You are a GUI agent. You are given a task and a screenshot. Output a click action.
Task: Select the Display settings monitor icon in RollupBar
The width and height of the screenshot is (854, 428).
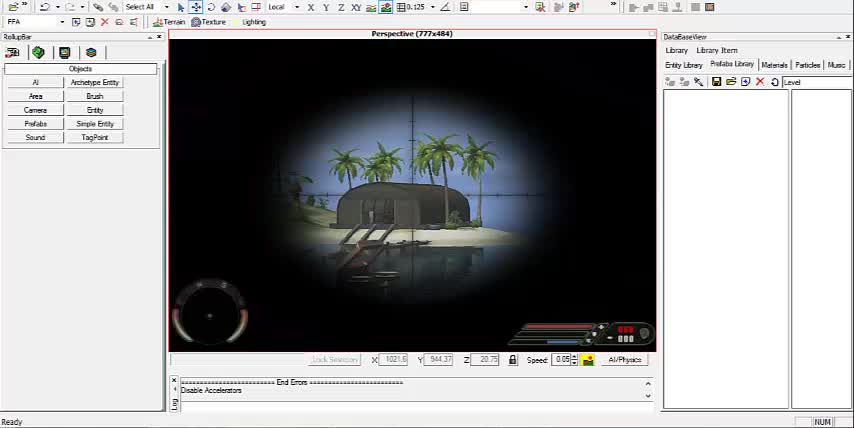[65, 52]
